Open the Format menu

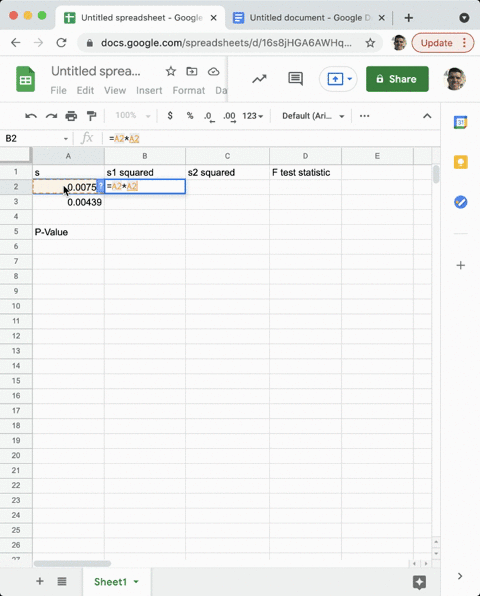(189, 90)
